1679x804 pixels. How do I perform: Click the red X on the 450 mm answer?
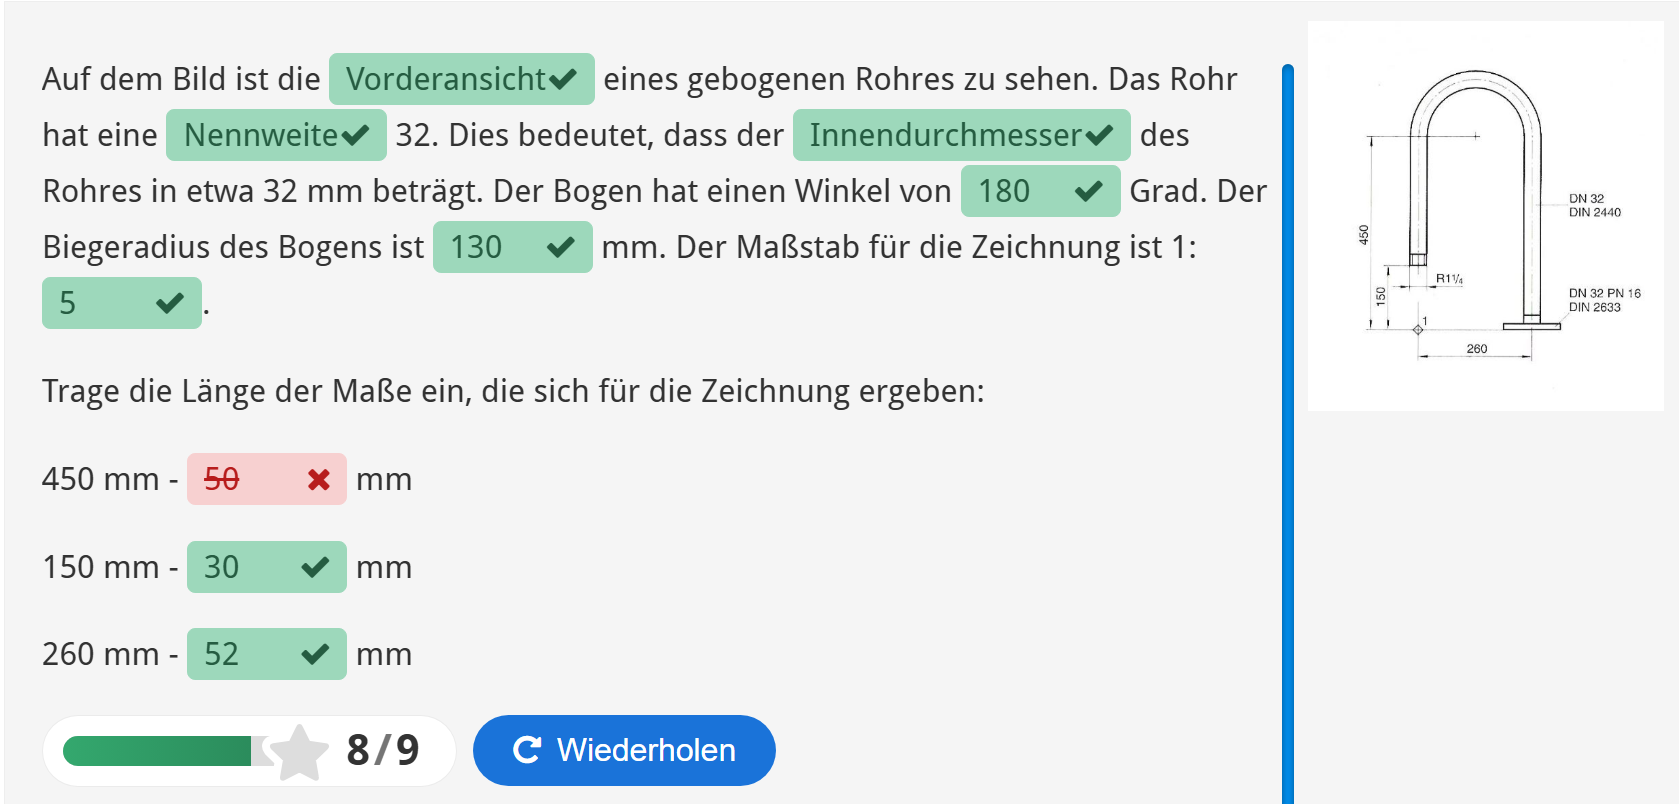319,480
